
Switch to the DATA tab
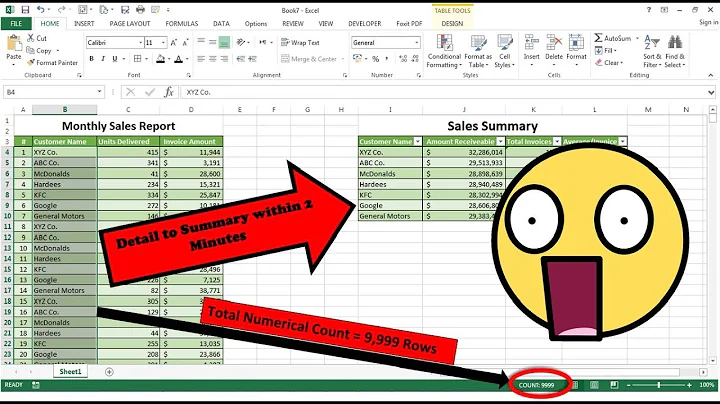click(x=221, y=23)
